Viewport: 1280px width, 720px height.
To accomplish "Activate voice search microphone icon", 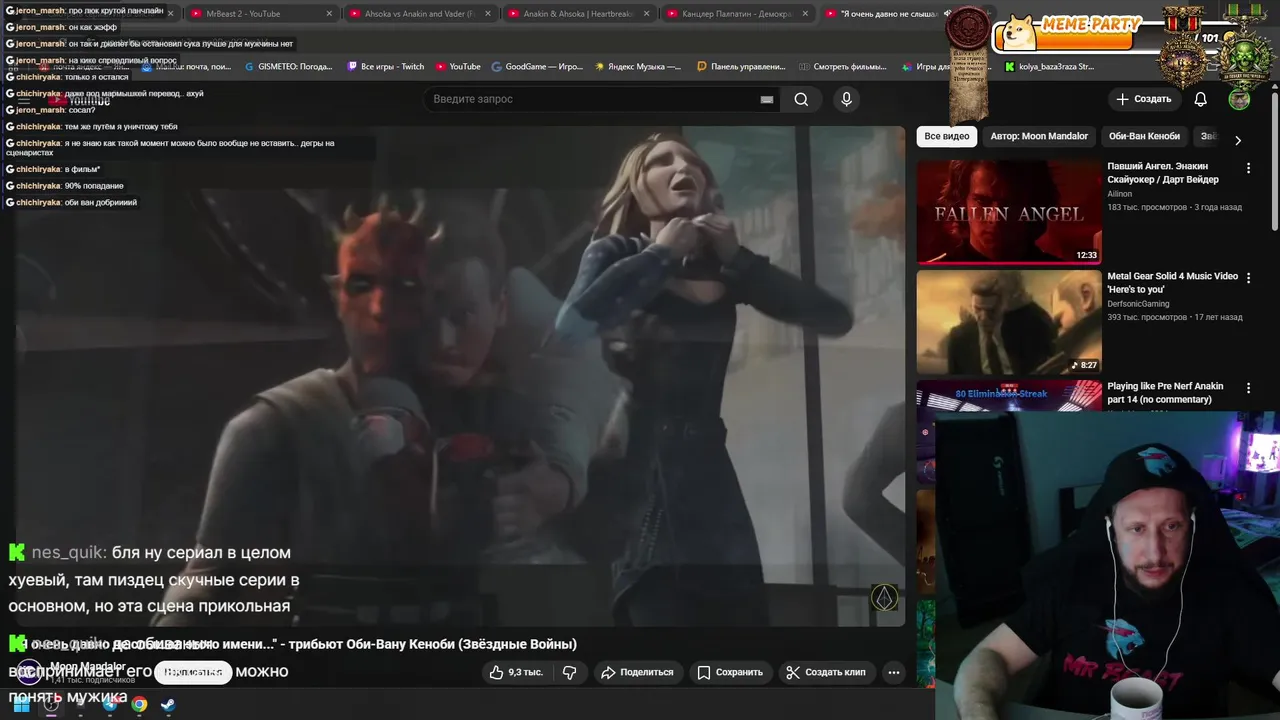I will pos(846,99).
